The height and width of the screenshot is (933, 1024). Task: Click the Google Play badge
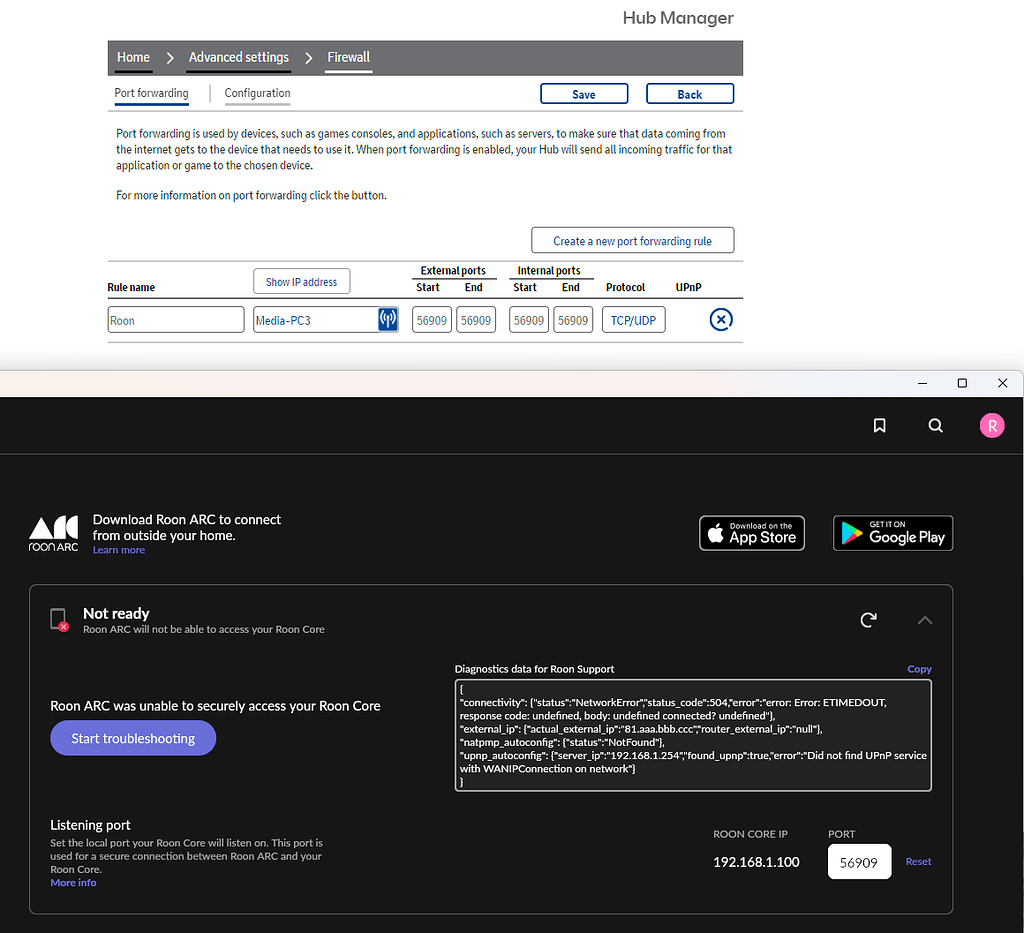pos(892,532)
